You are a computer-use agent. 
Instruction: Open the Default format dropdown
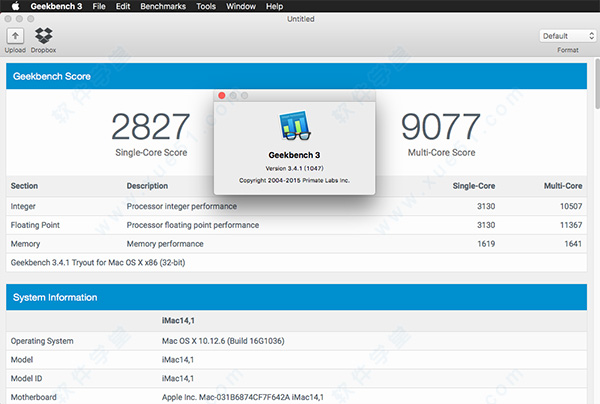tap(568, 36)
